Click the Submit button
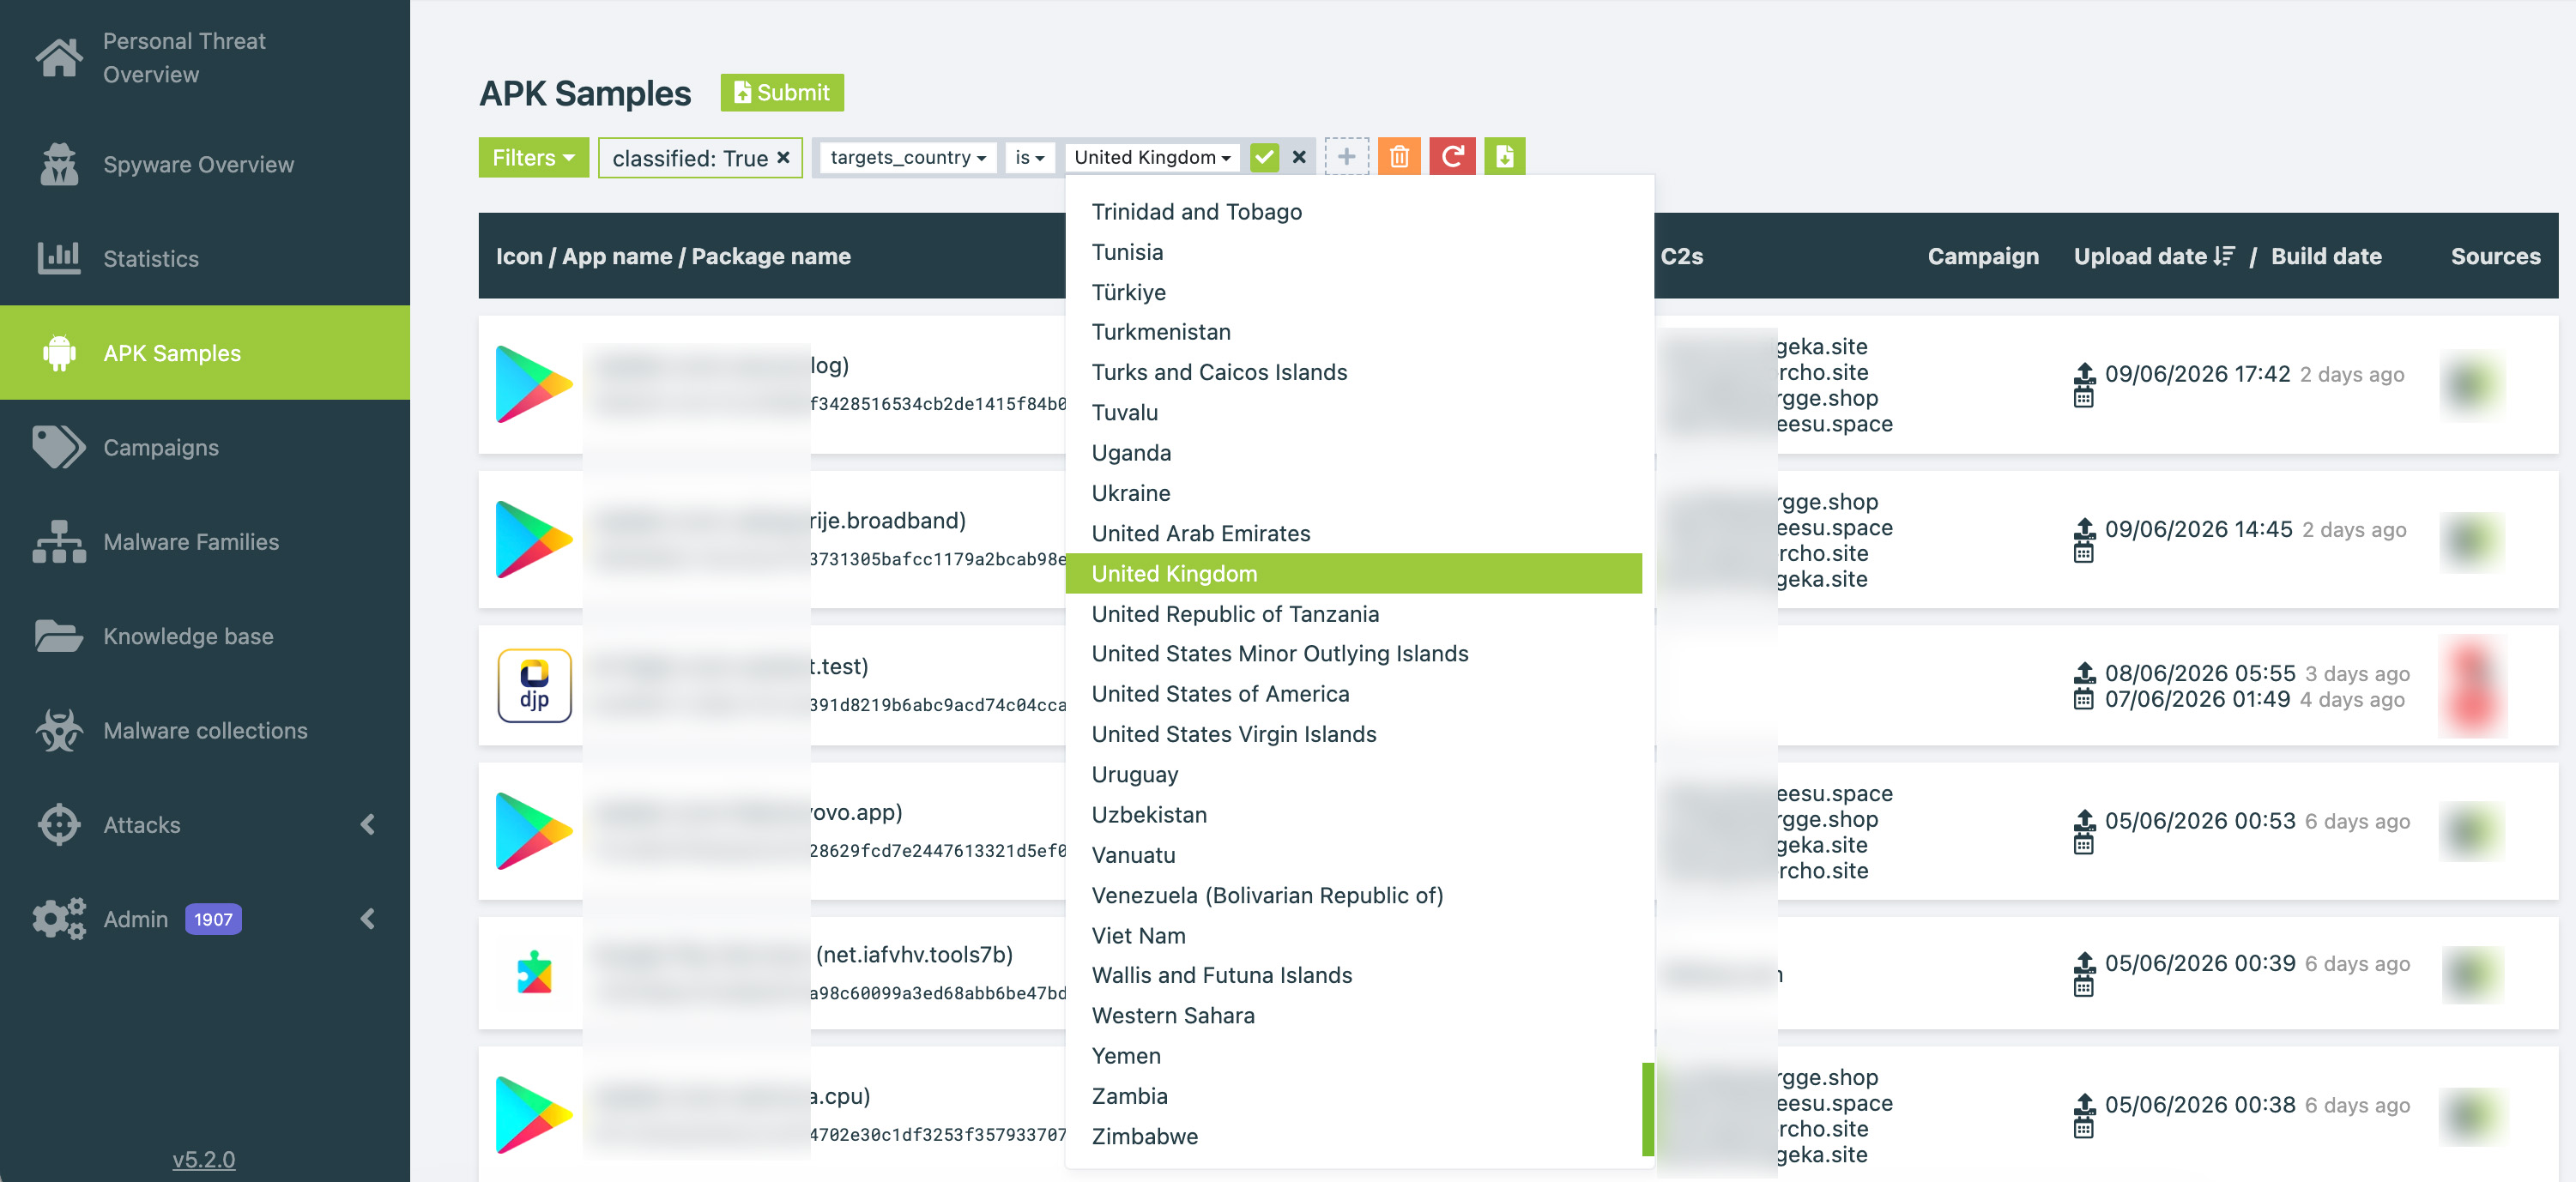Image resolution: width=2576 pixels, height=1182 pixels. click(x=782, y=92)
